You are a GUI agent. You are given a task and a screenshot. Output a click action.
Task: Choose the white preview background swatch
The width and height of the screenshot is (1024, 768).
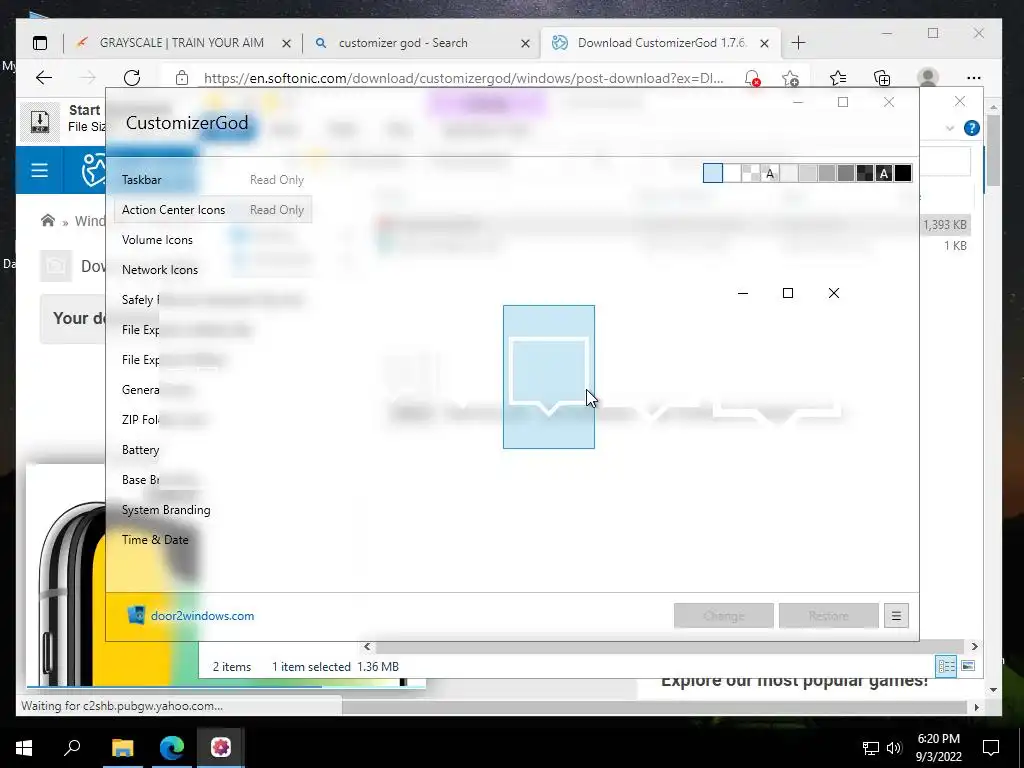(732, 173)
